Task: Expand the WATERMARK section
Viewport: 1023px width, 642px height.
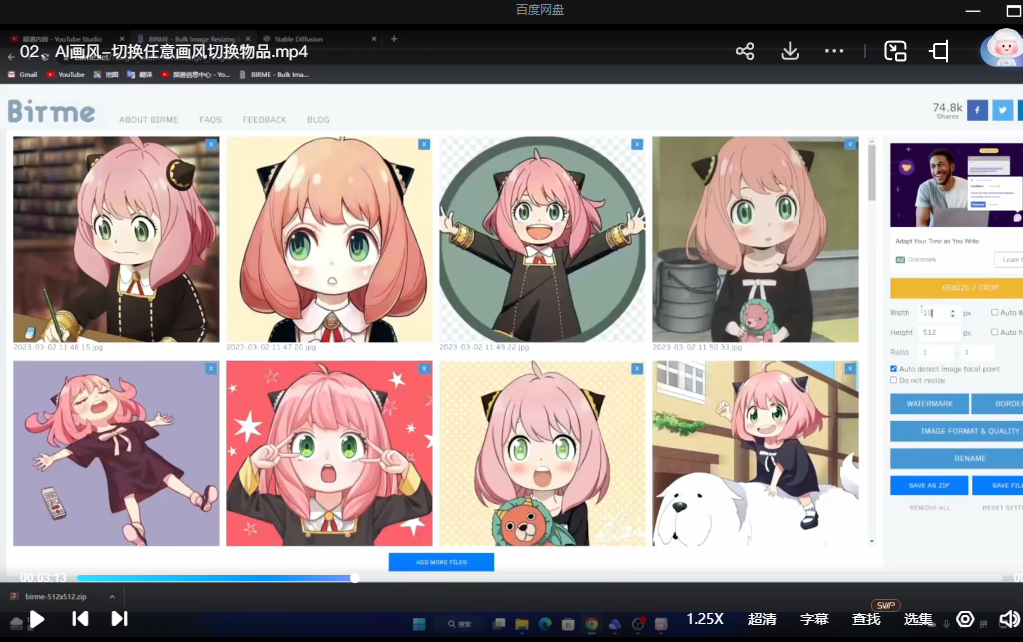Action: tap(930, 404)
